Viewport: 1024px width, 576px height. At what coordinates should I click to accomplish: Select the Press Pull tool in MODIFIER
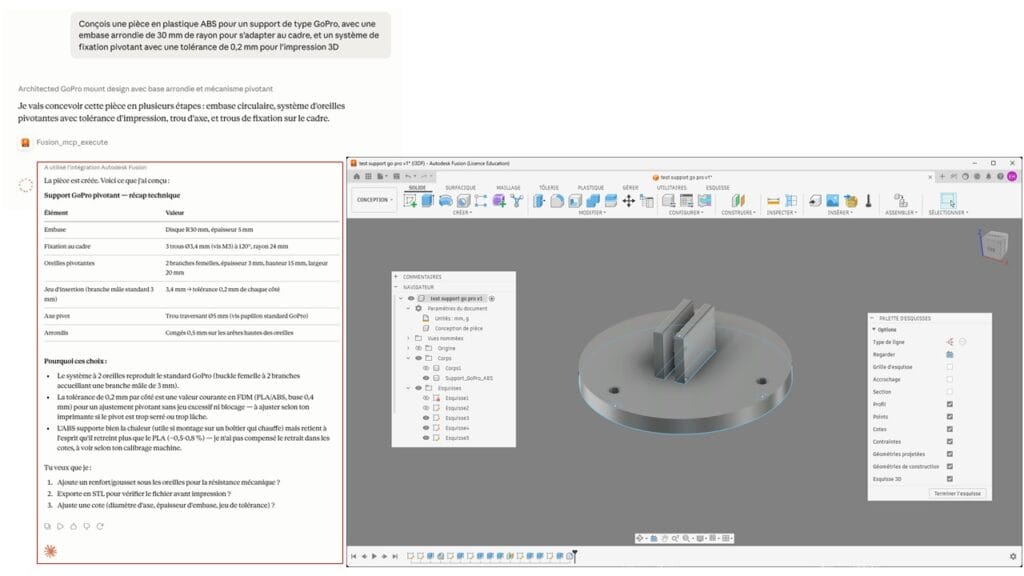coord(539,200)
